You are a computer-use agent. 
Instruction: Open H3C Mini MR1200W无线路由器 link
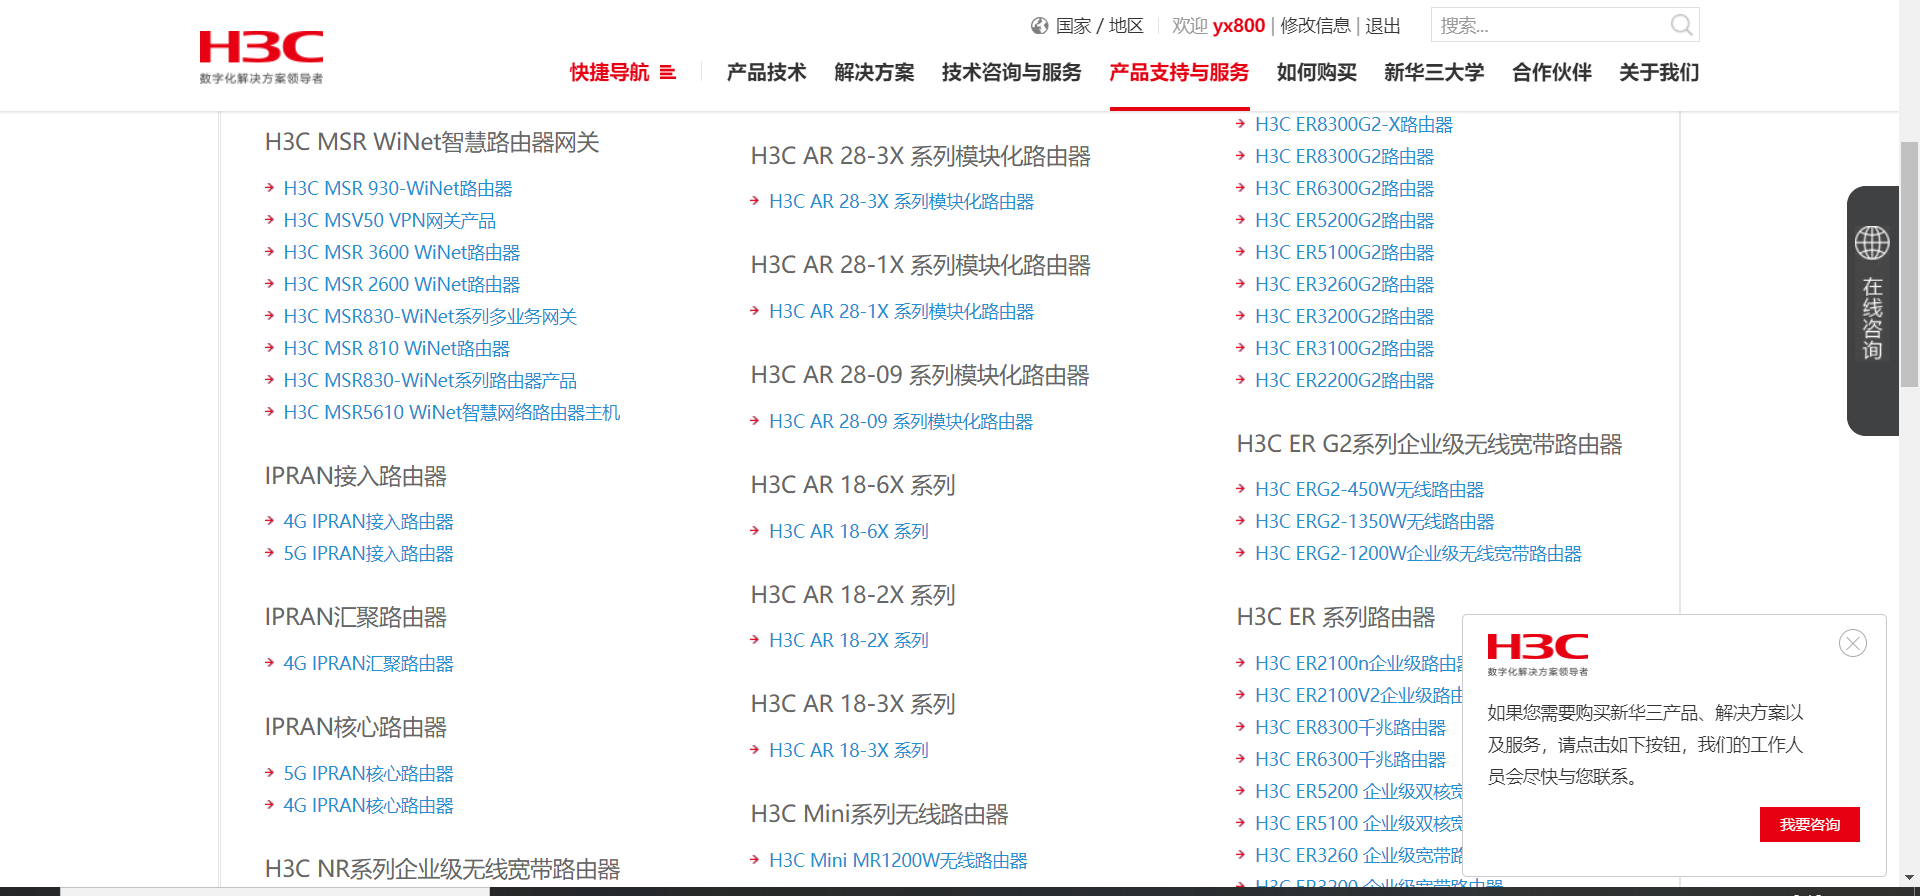[898, 860]
